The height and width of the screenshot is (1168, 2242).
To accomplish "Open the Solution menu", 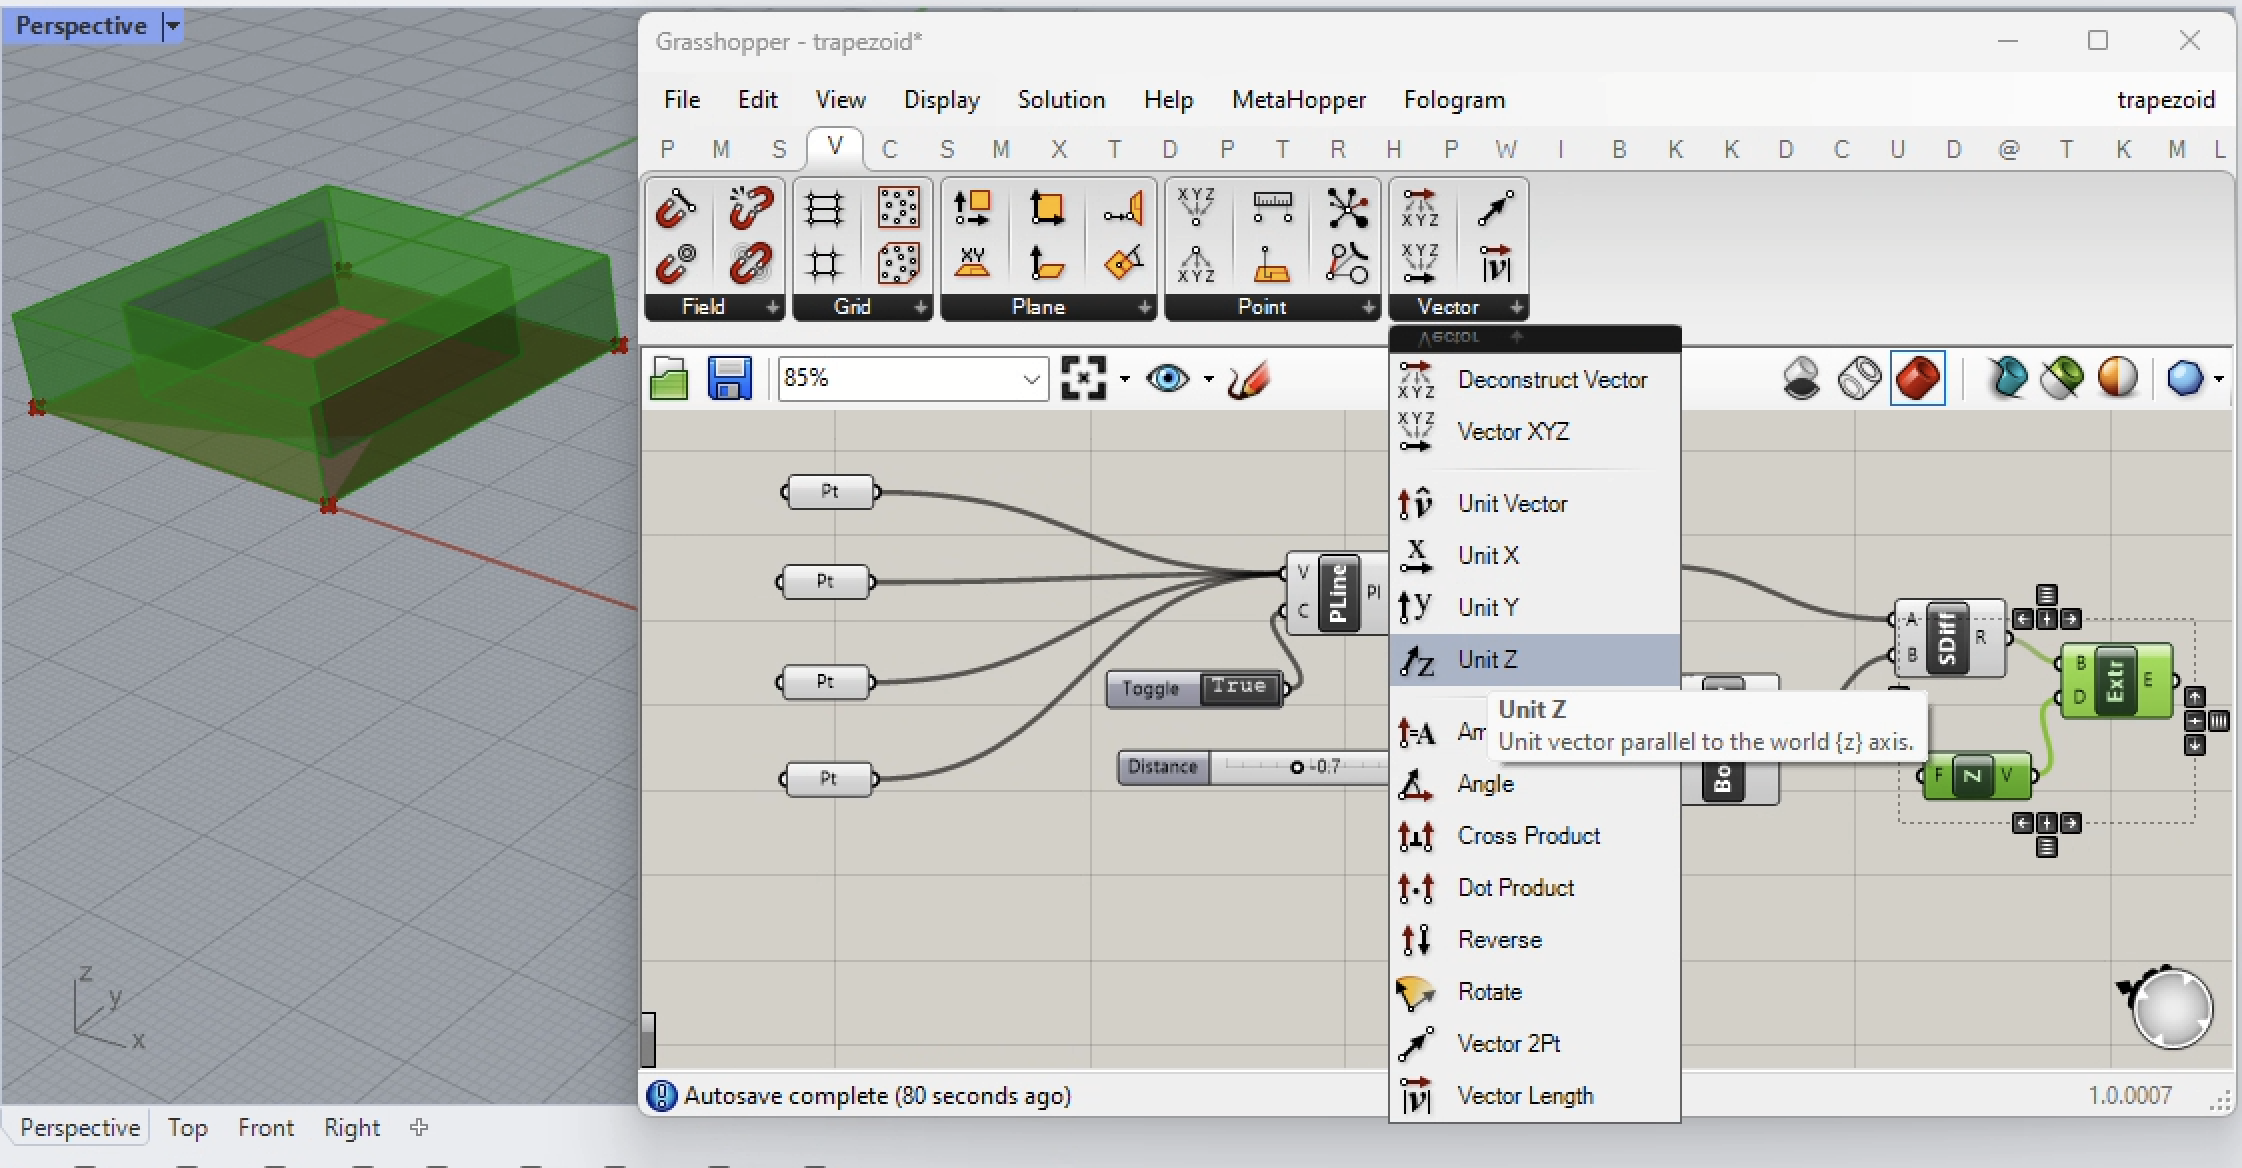I will click(1060, 100).
